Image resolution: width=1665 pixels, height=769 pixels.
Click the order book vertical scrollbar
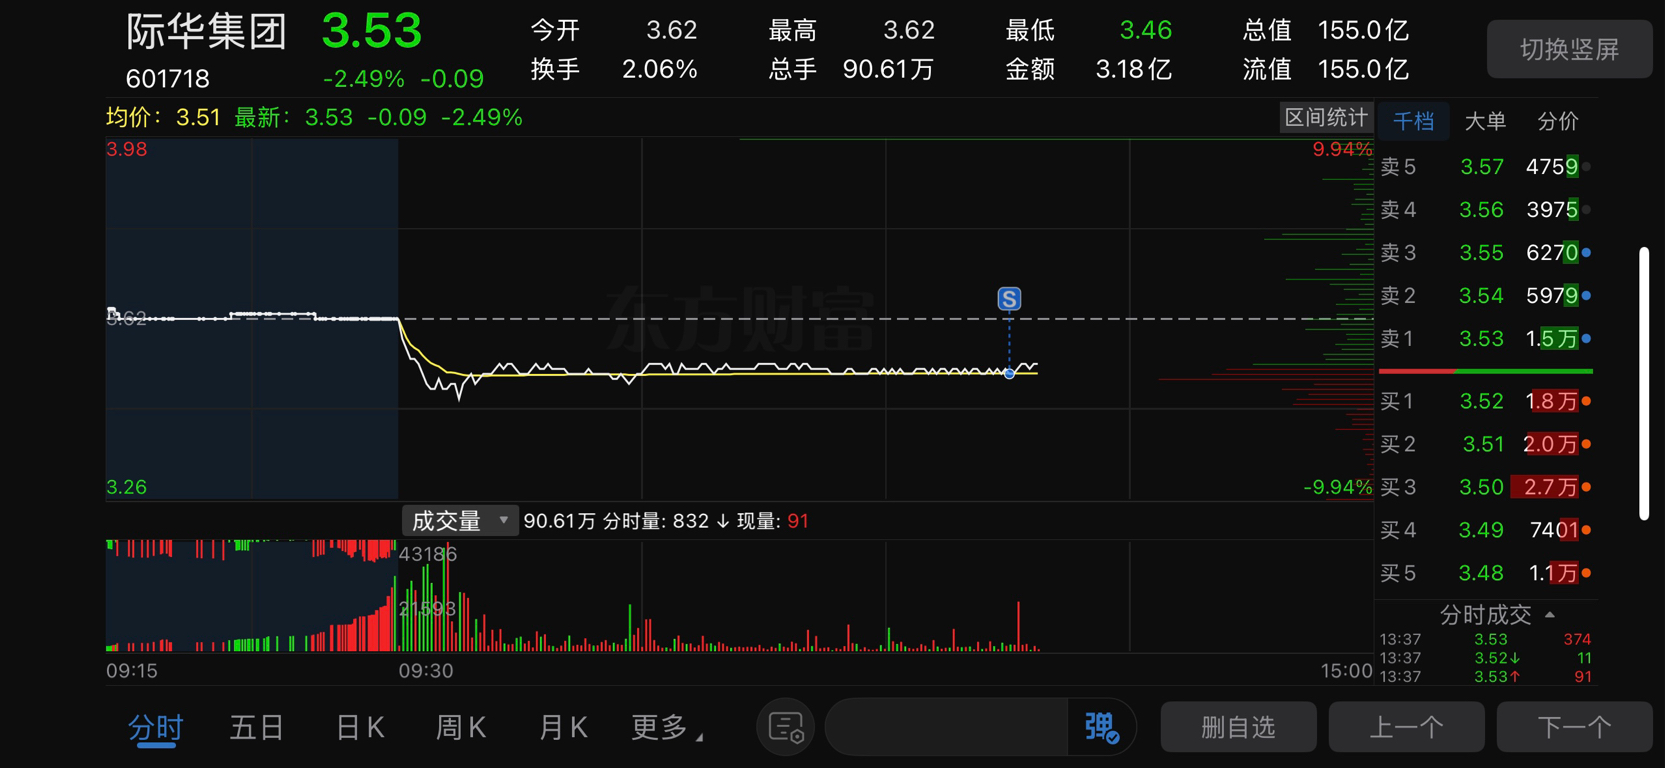1644,384
